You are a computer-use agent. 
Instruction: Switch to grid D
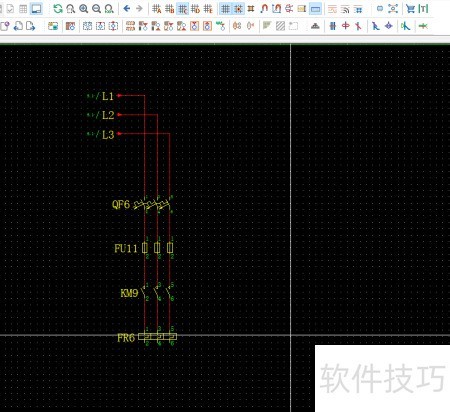(x=195, y=9)
